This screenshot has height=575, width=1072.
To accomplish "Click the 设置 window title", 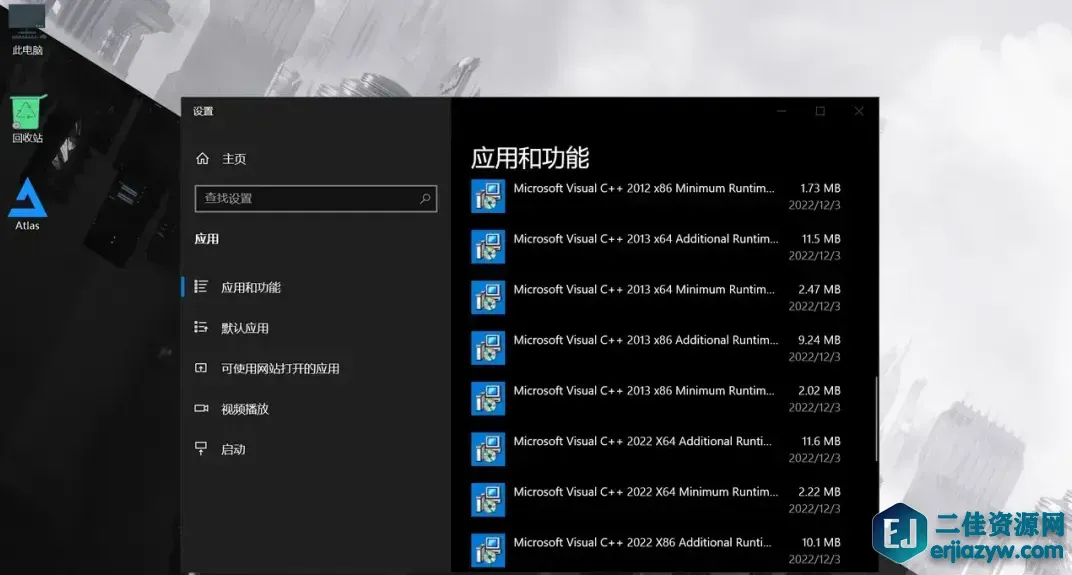I will tap(203, 111).
